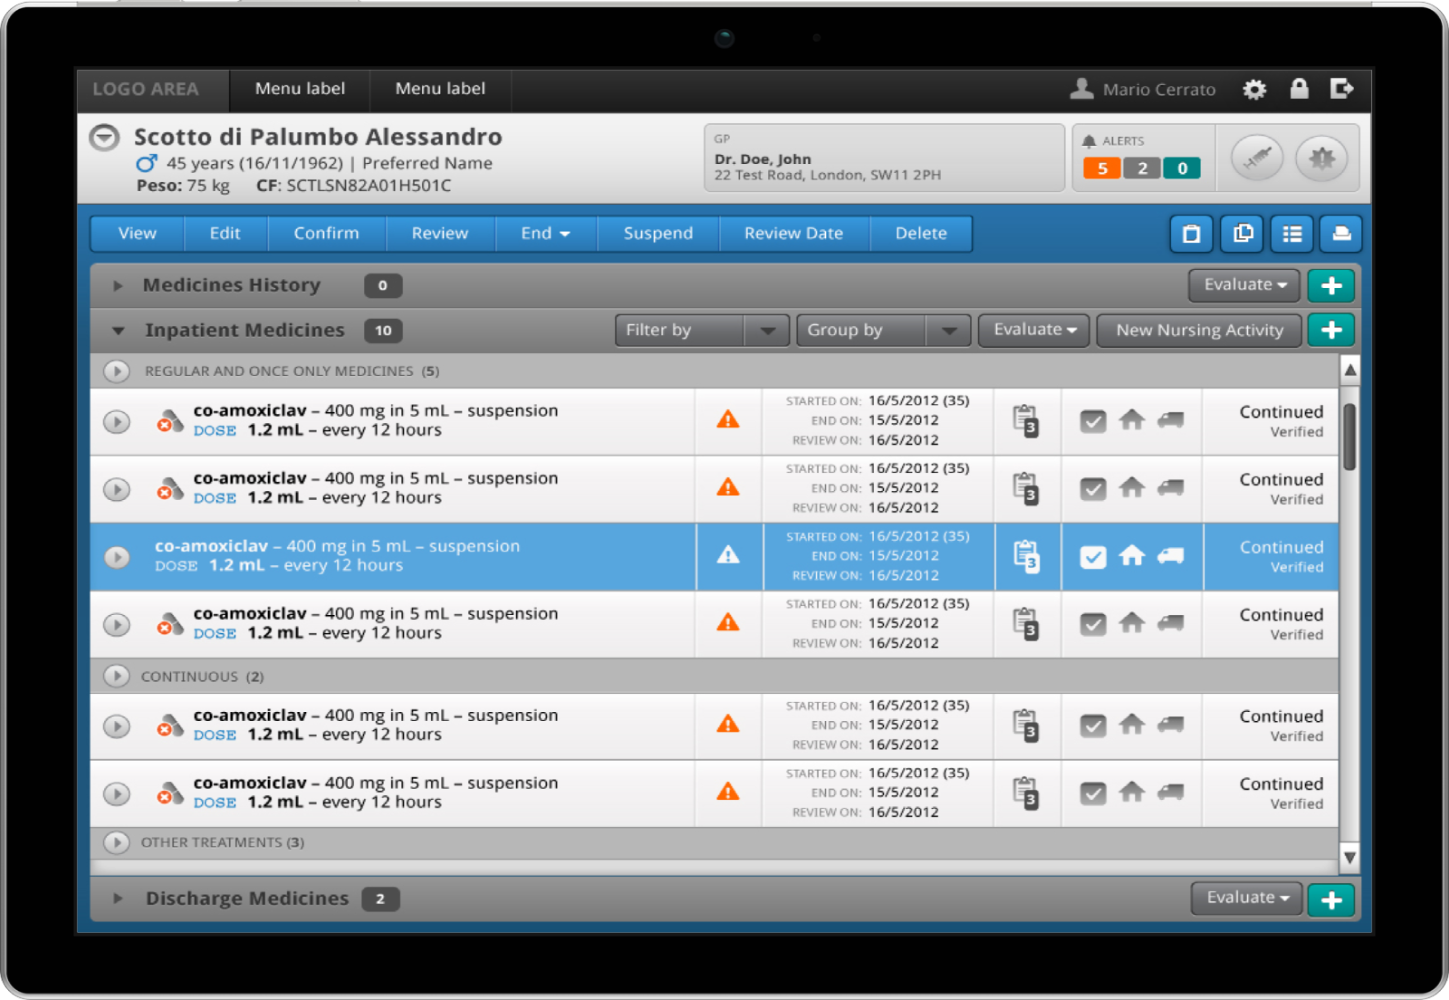Click warning triangle in the highlighted blue row

(x=728, y=555)
